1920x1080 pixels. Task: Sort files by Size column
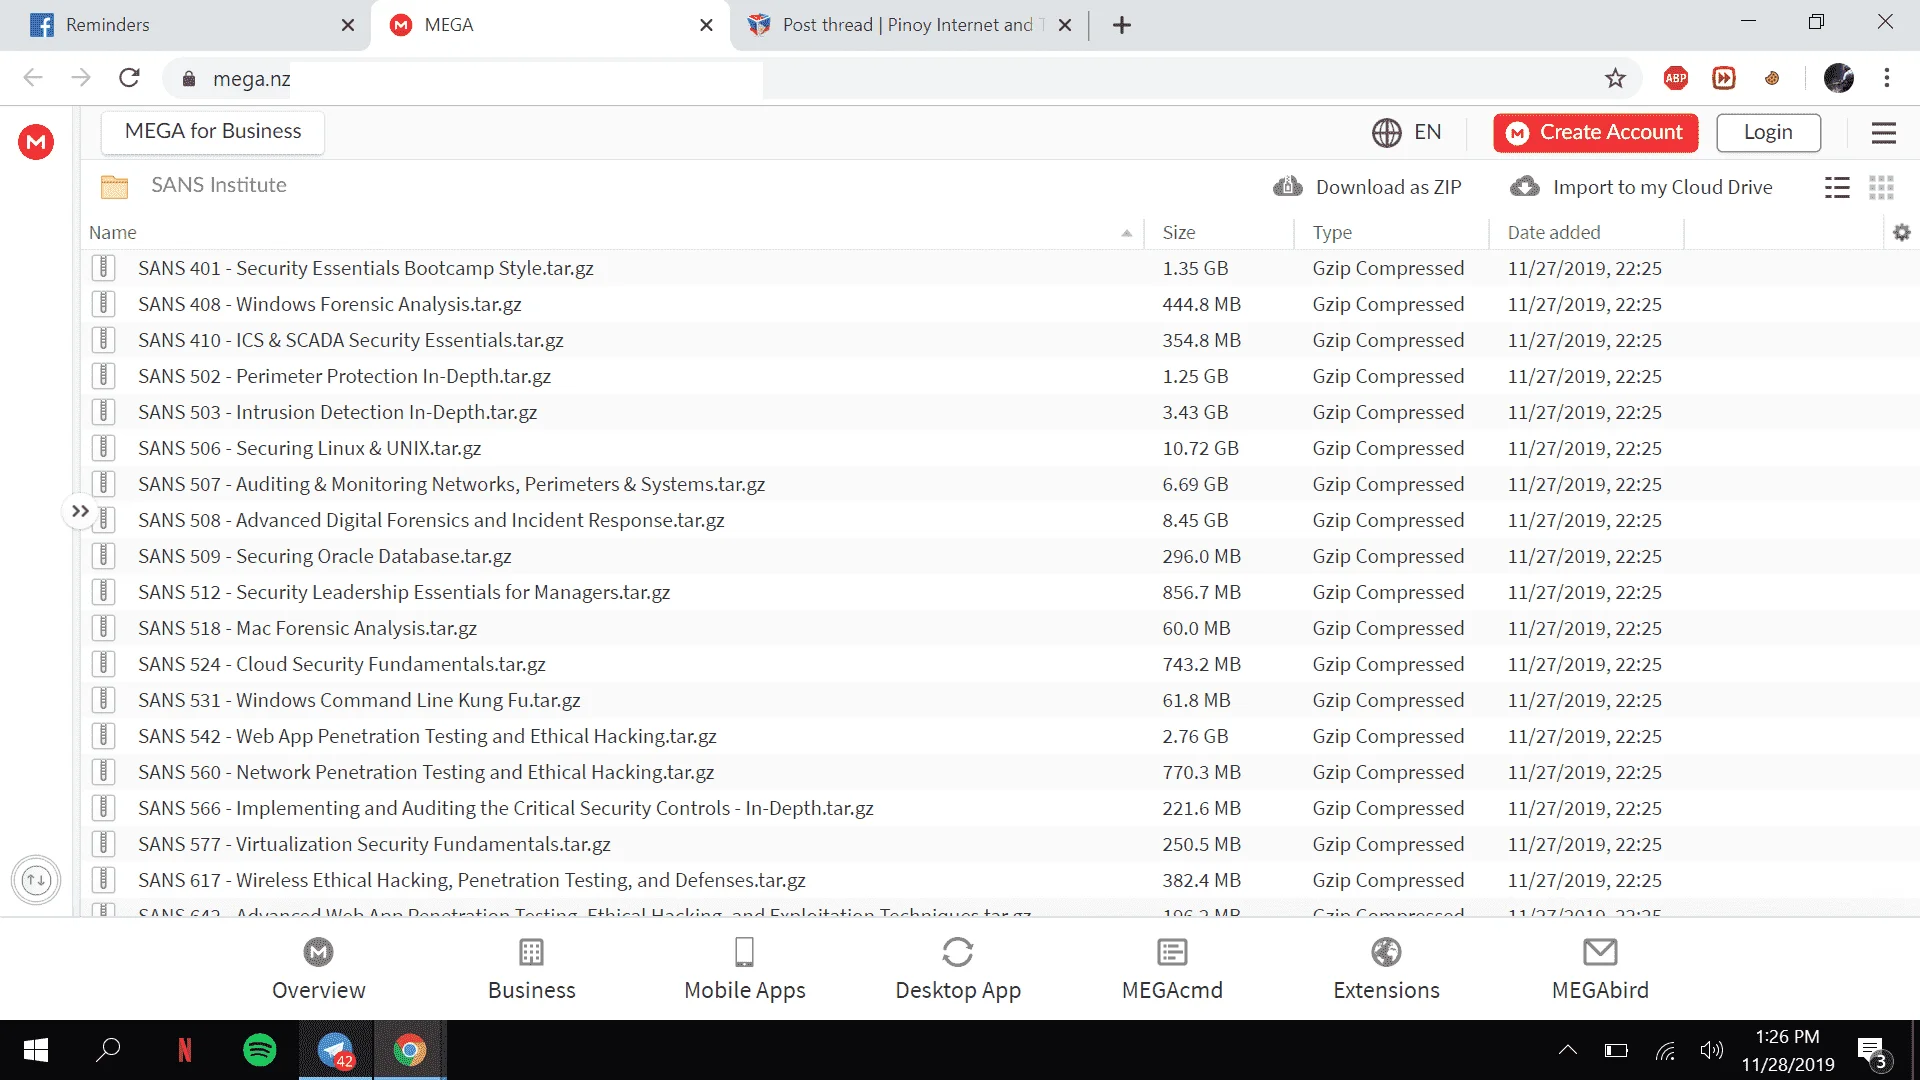pyautogui.click(x=1179, y=232)
